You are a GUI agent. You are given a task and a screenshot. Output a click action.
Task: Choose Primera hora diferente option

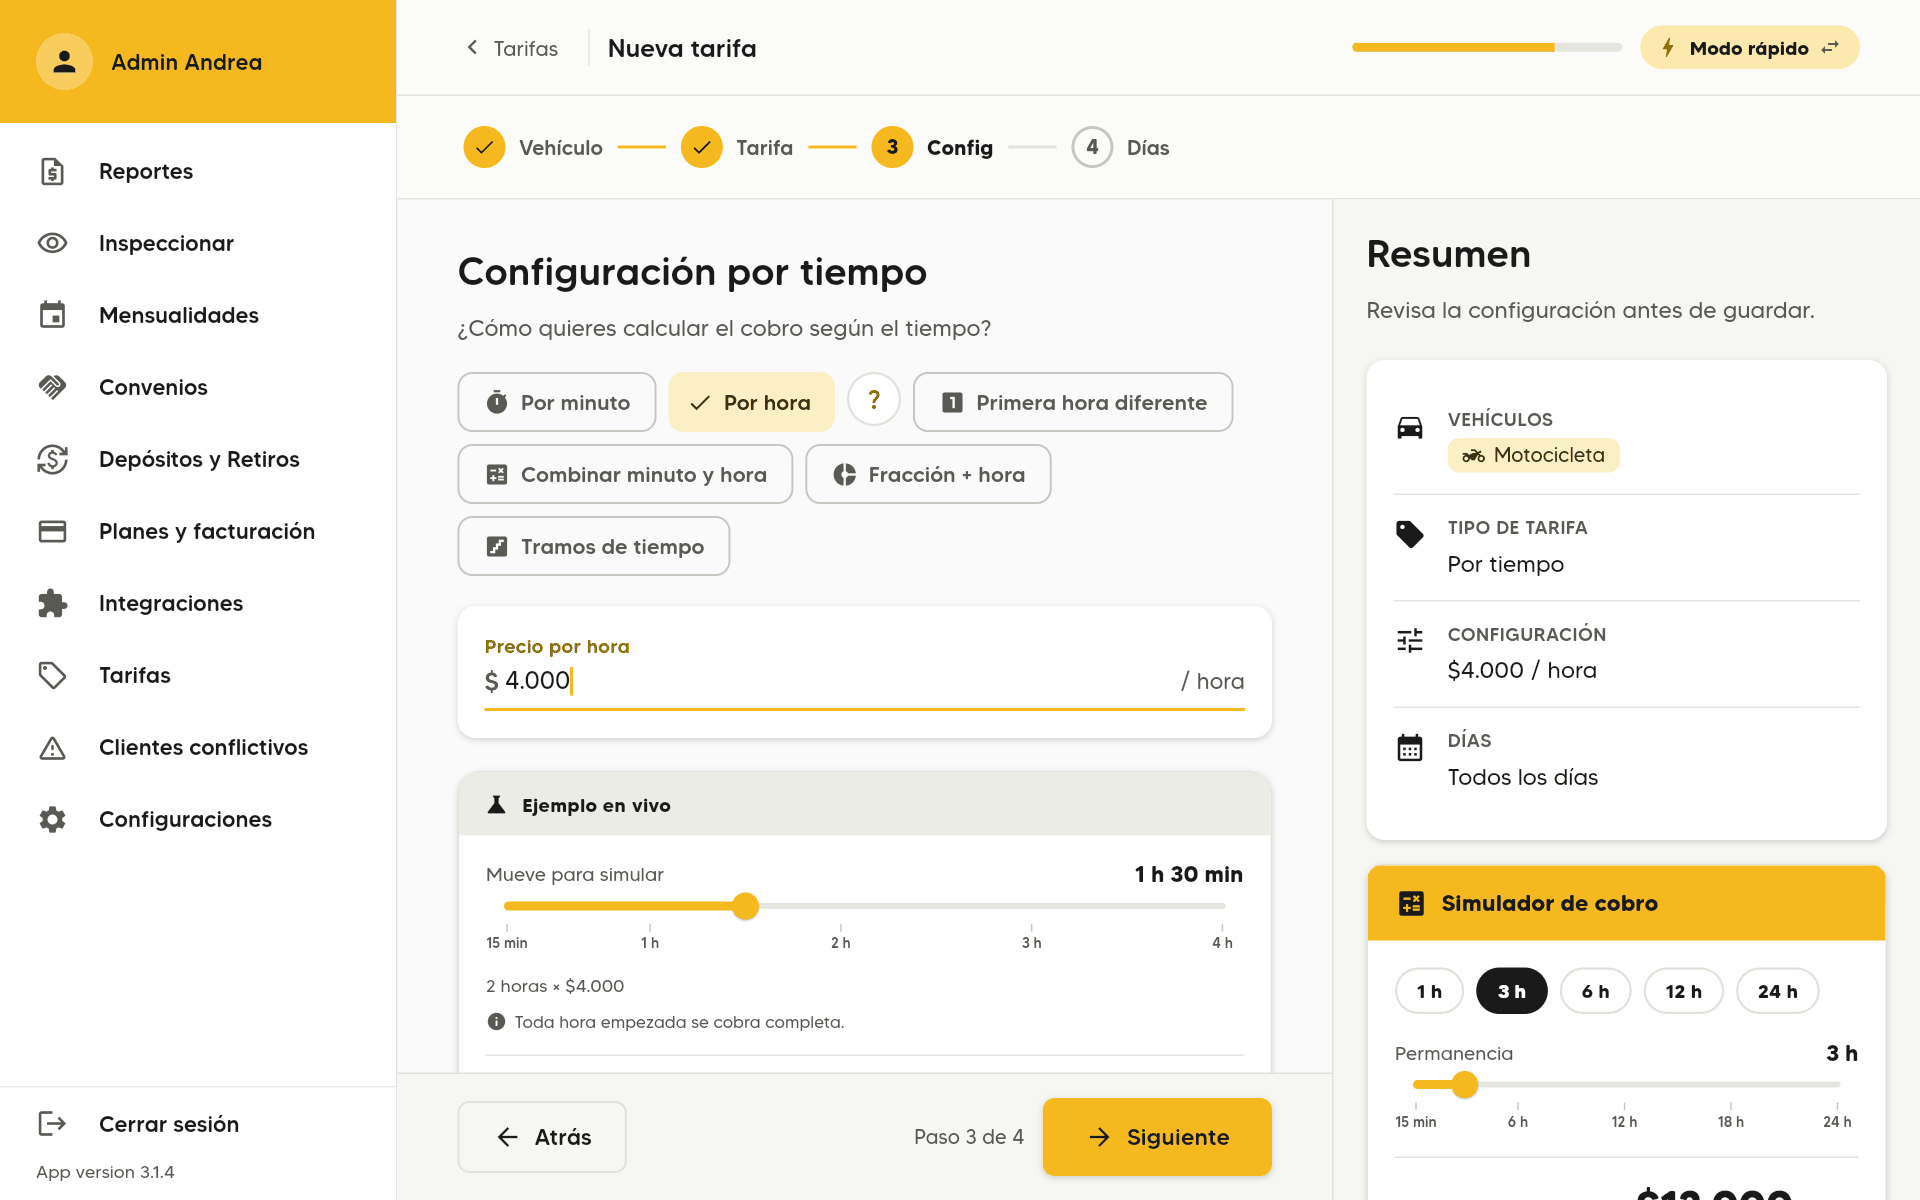coord(1073,402)
